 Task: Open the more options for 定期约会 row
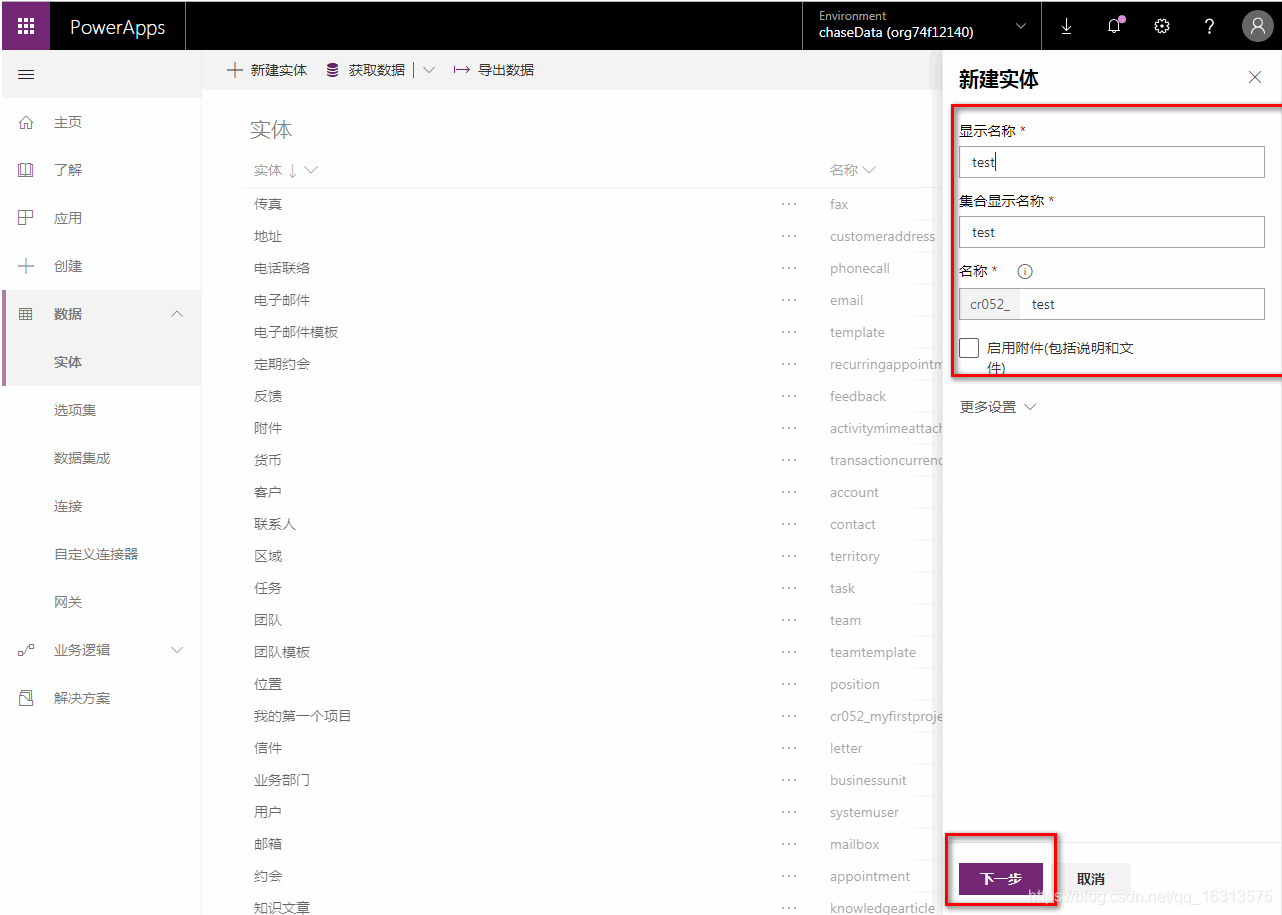click(789, 364)
